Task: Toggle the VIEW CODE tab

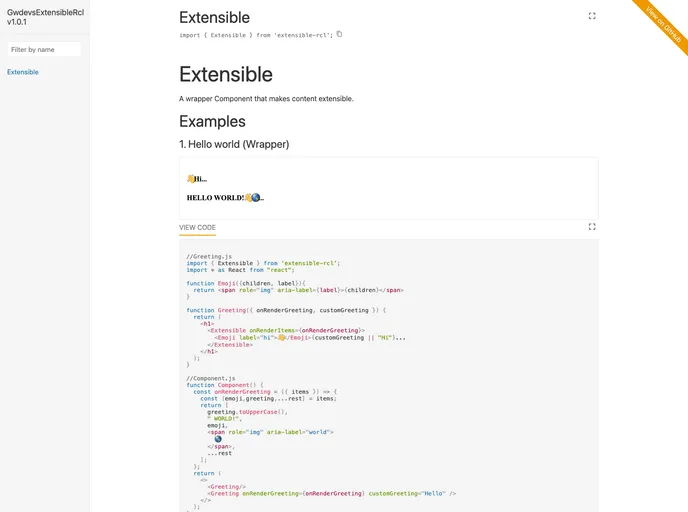Action: (x=197, y=228)
